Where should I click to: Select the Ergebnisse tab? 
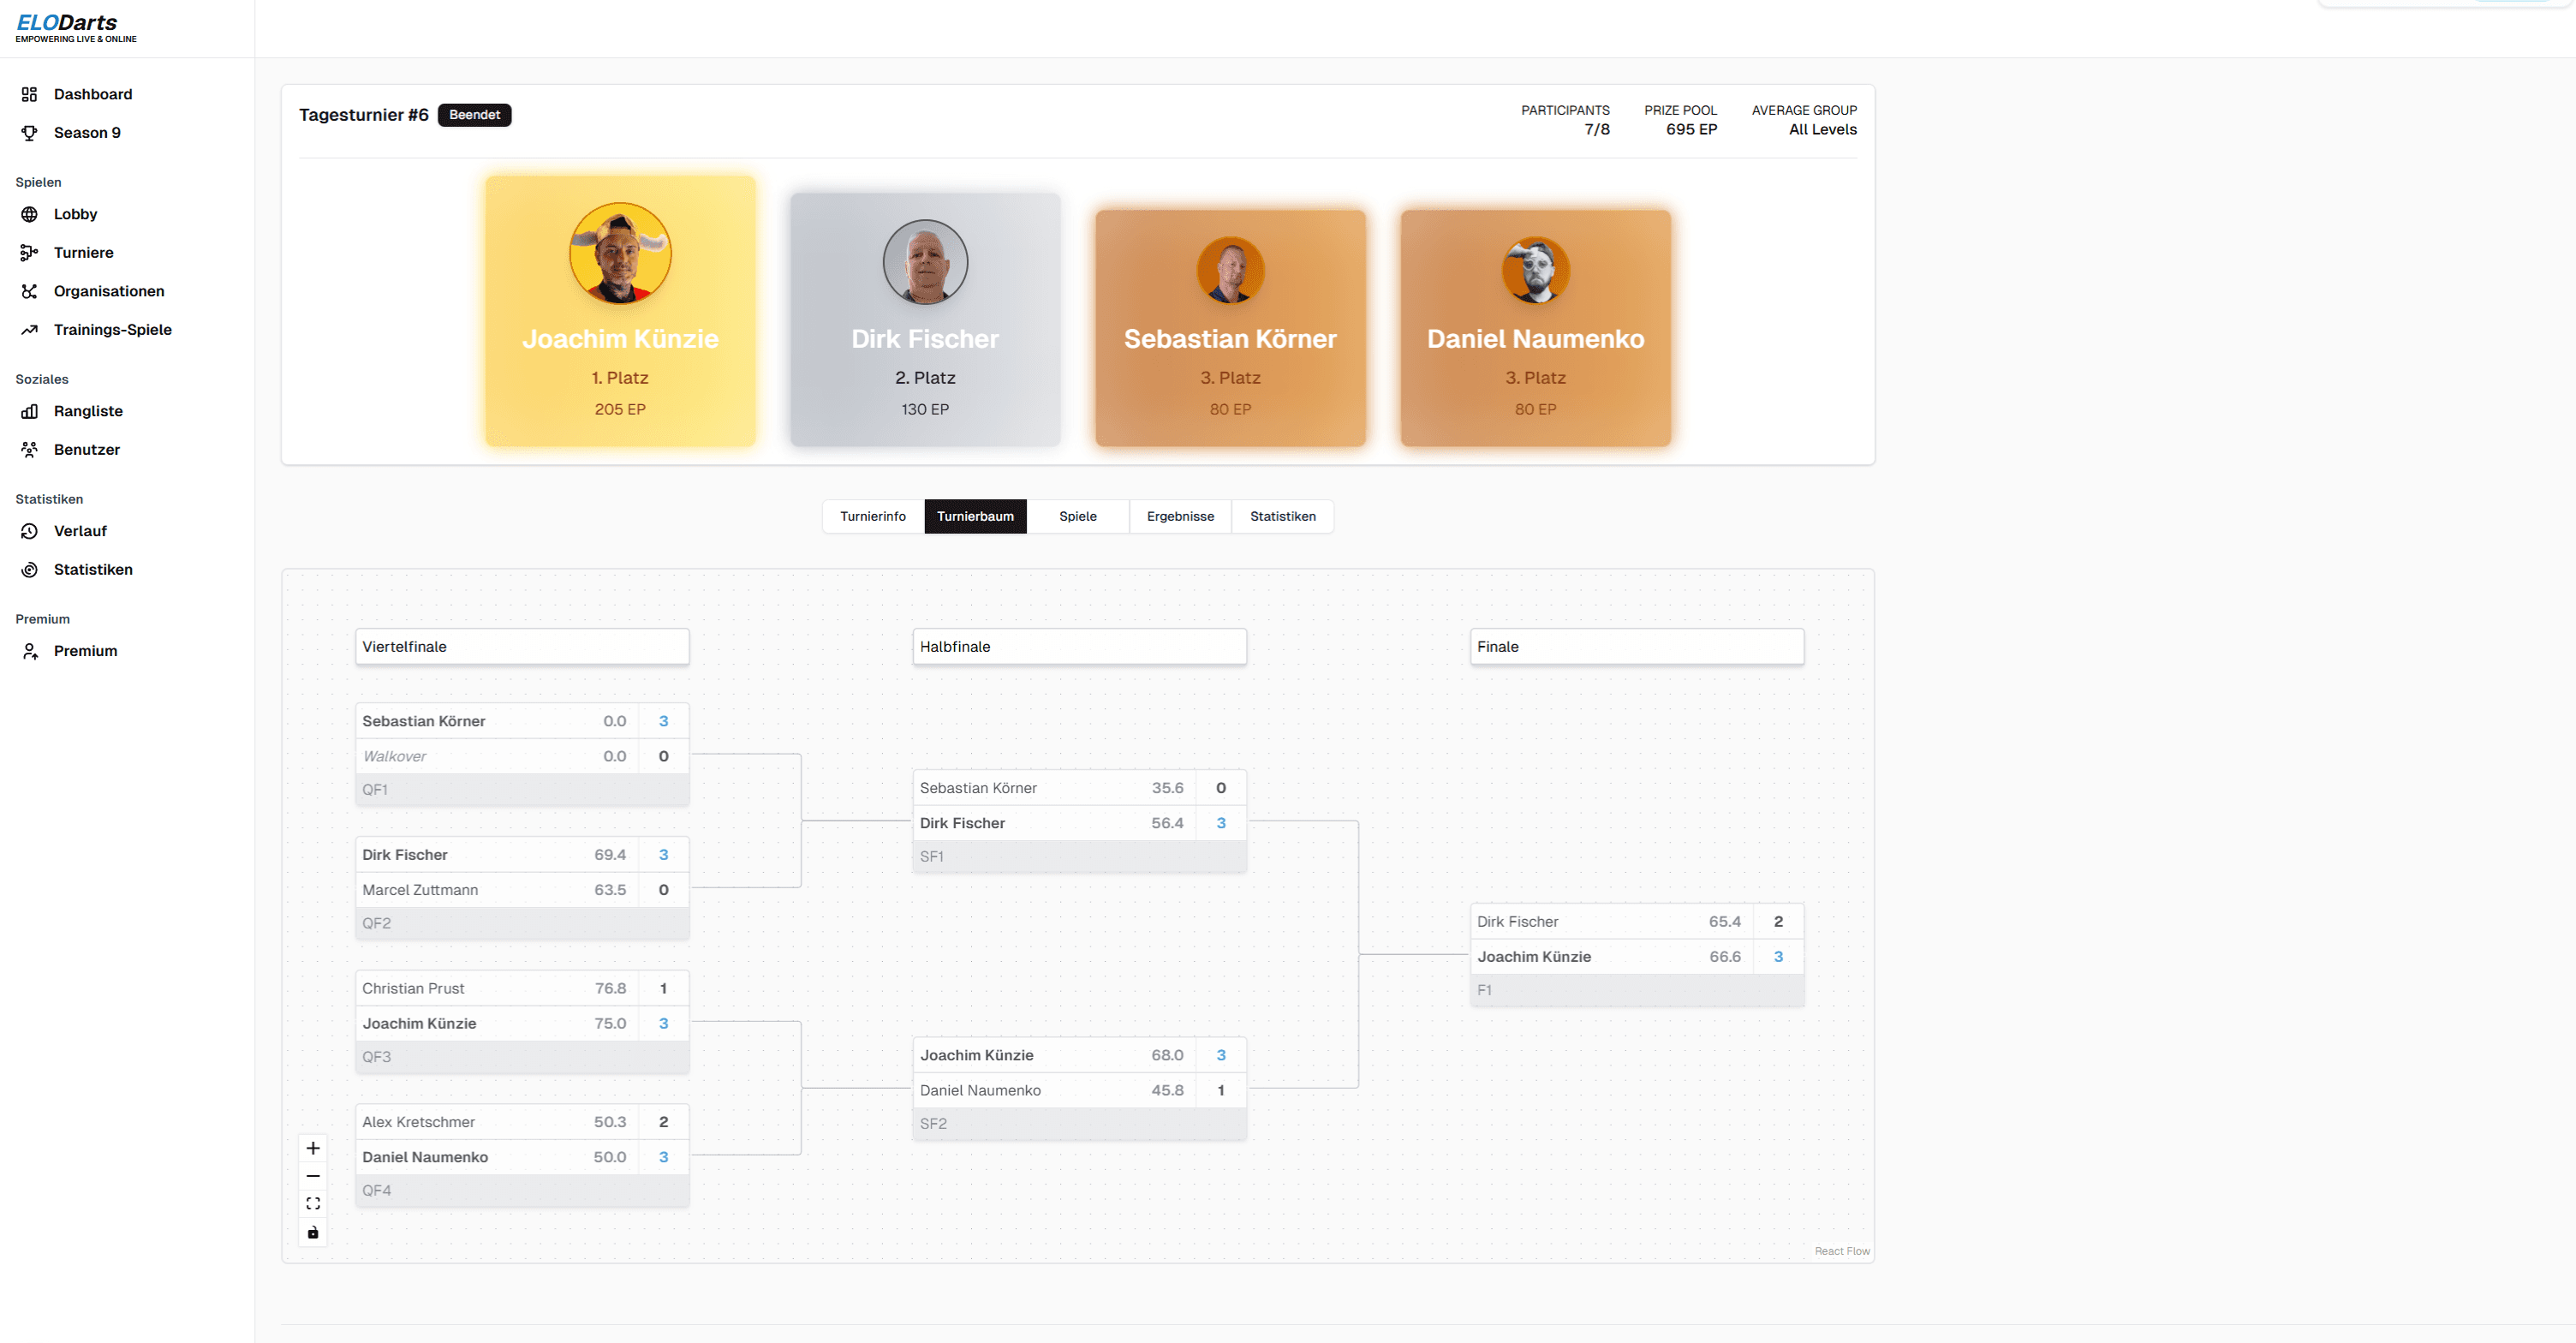click(1180, 516)
